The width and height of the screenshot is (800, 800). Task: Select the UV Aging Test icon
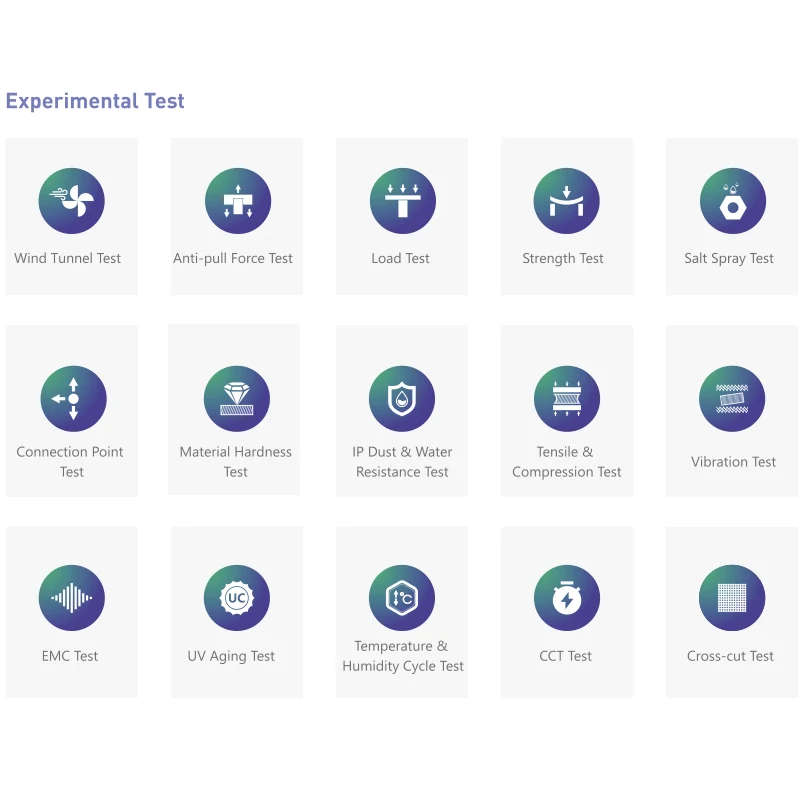point(237,598)
